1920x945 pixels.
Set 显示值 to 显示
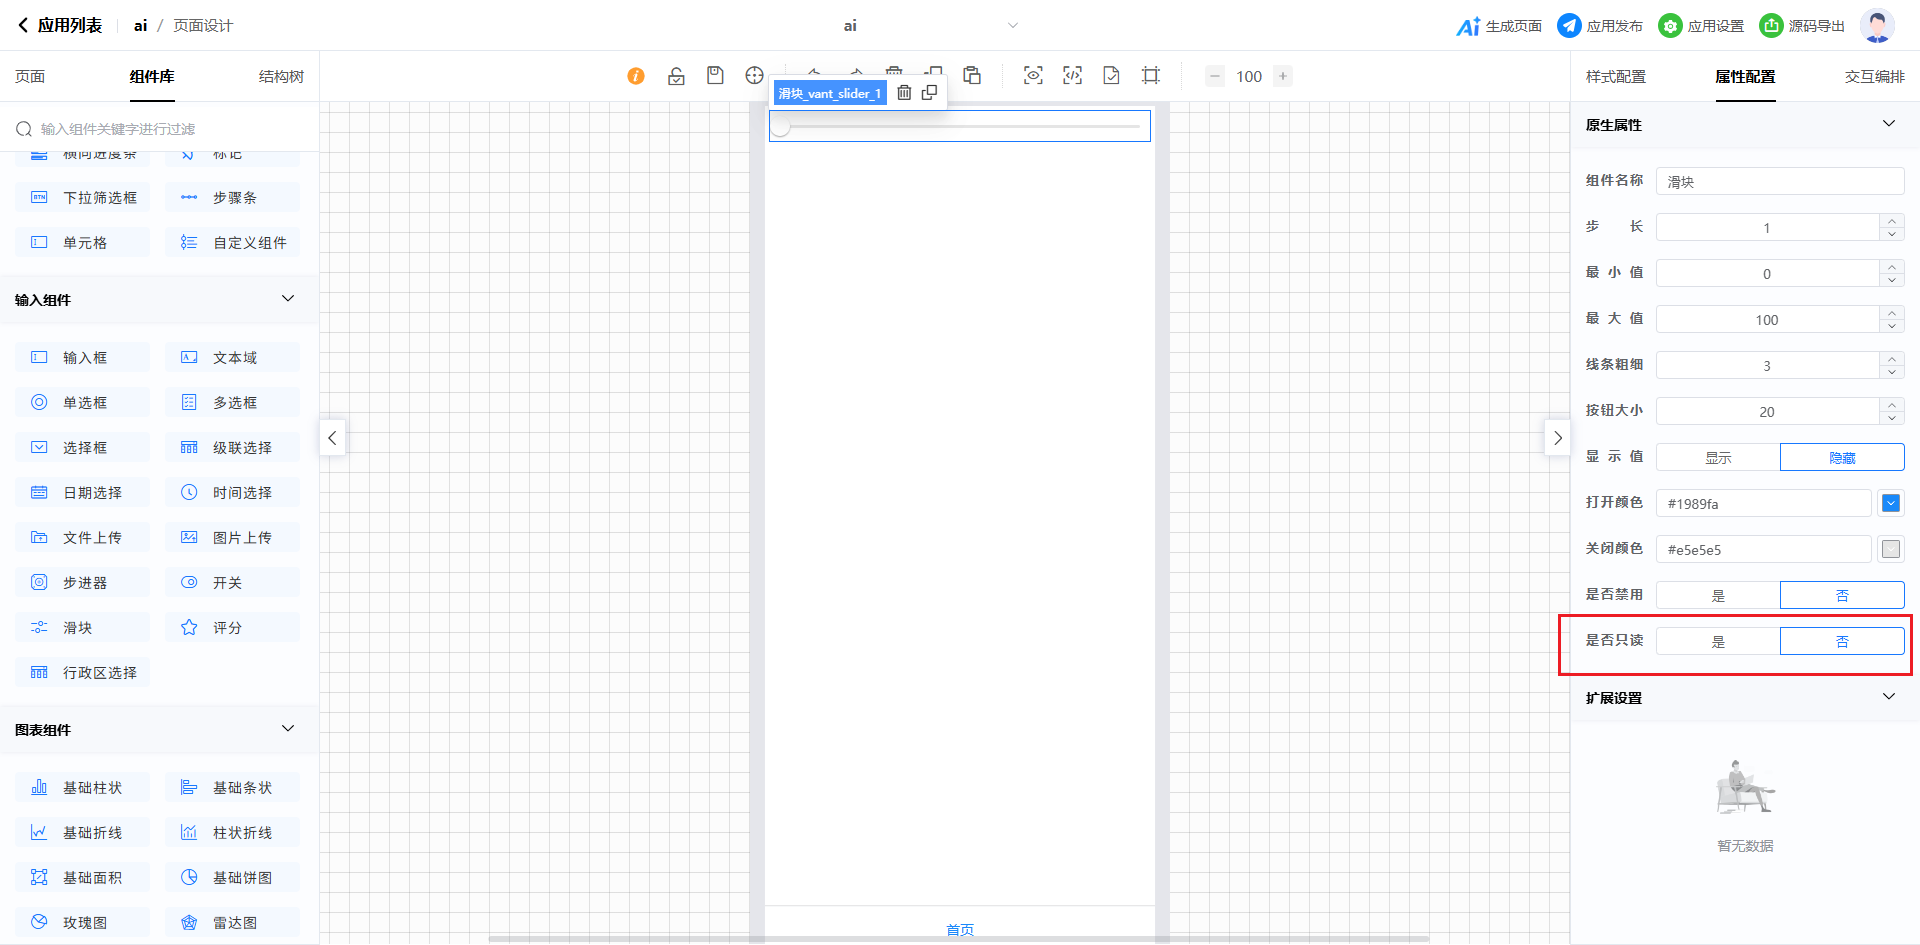(x=1718, y=457)
